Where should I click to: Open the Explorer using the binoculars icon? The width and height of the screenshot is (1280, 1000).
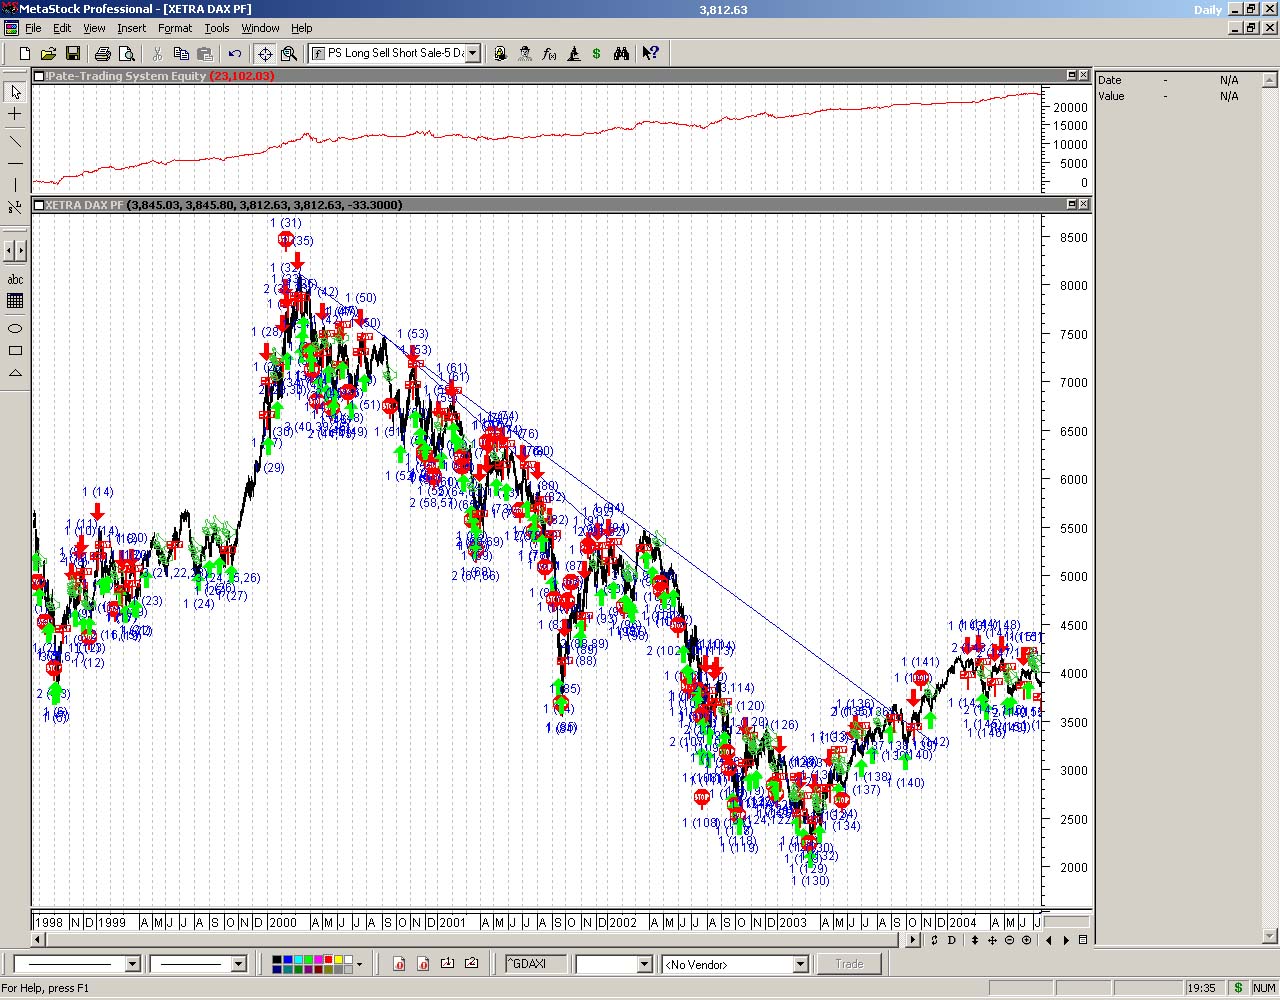coord(622,53)
